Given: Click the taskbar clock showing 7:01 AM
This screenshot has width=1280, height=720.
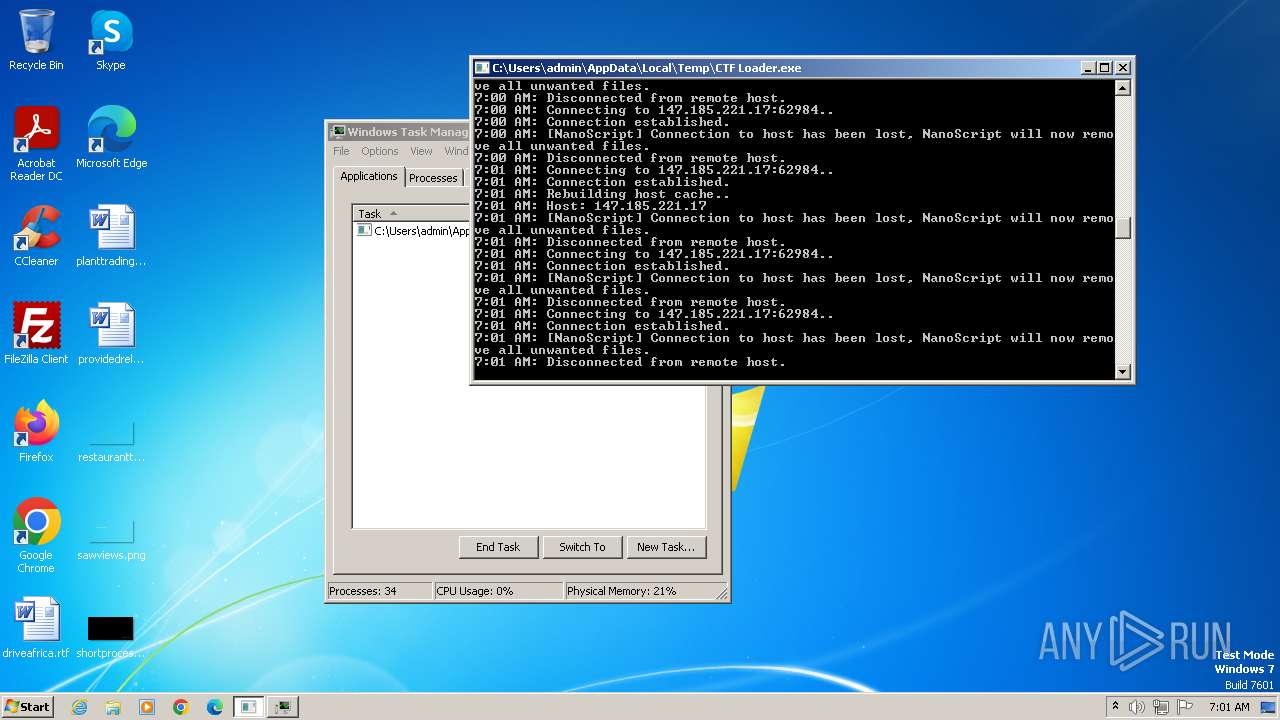Looking at the screenshot, I should [1229, 707].
